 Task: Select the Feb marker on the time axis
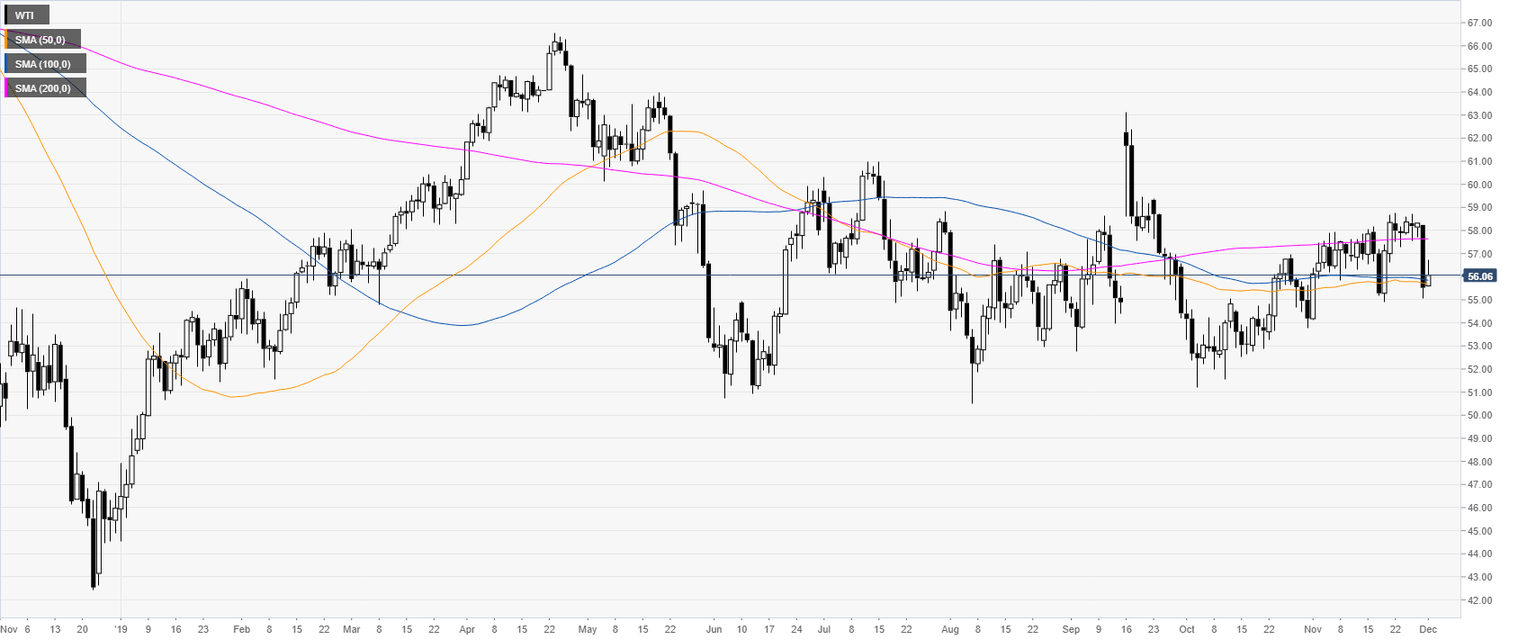(x=241, y=631)
